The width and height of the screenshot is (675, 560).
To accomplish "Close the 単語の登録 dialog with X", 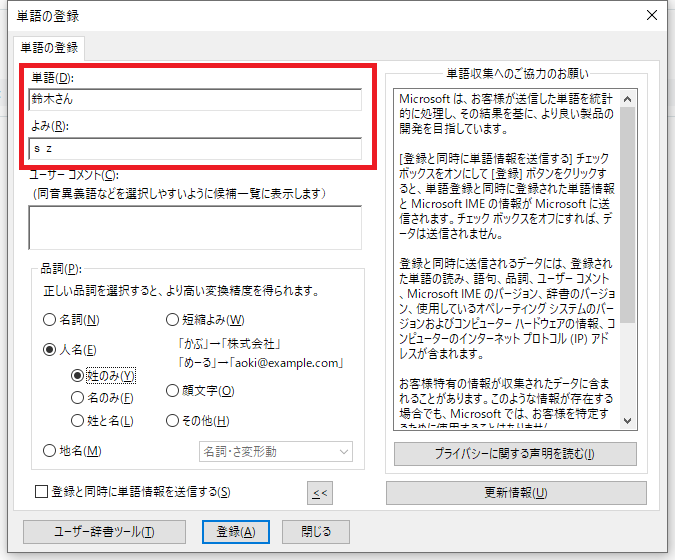I will tap(652, 15).
